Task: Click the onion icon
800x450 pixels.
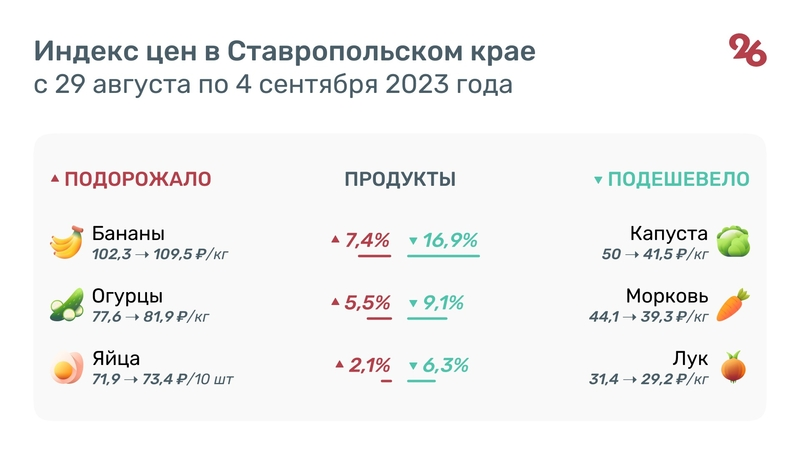Action: (x=733, y=367)
